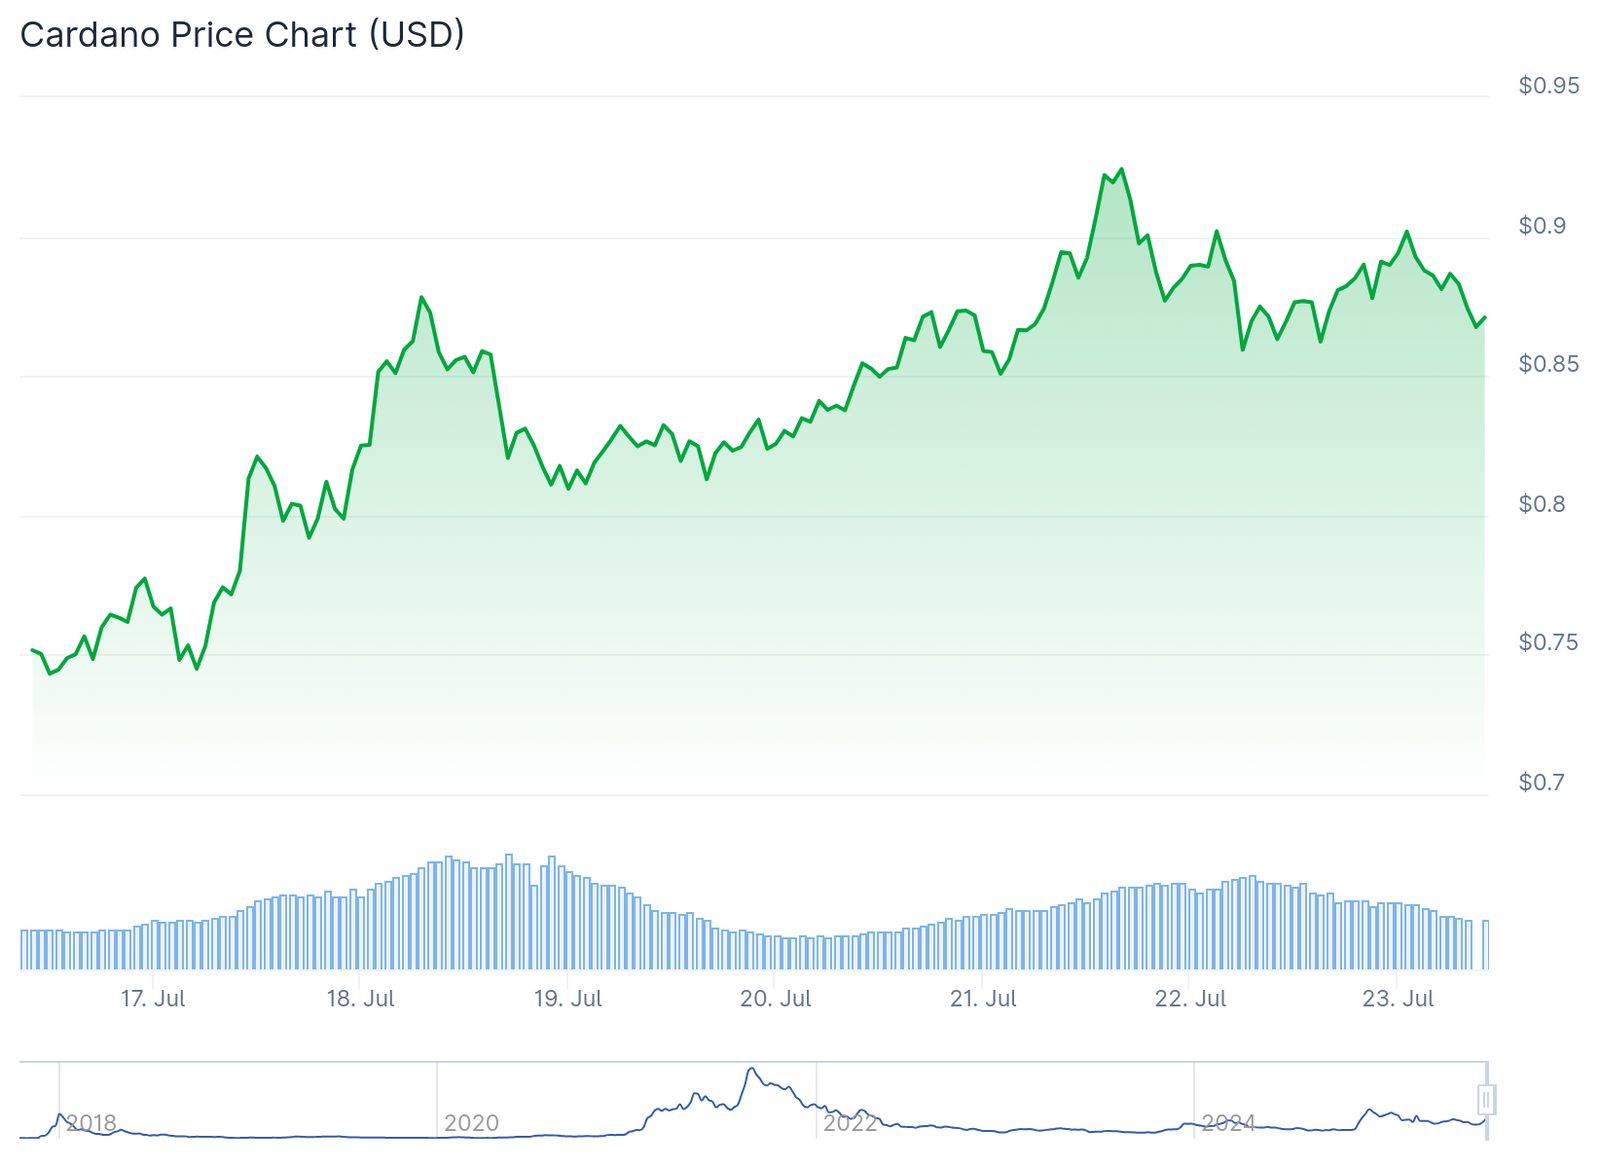Screen dimensions: 1600x1168
Task: Click the 20. Jul date label
Action: click(x=775, y=998)
